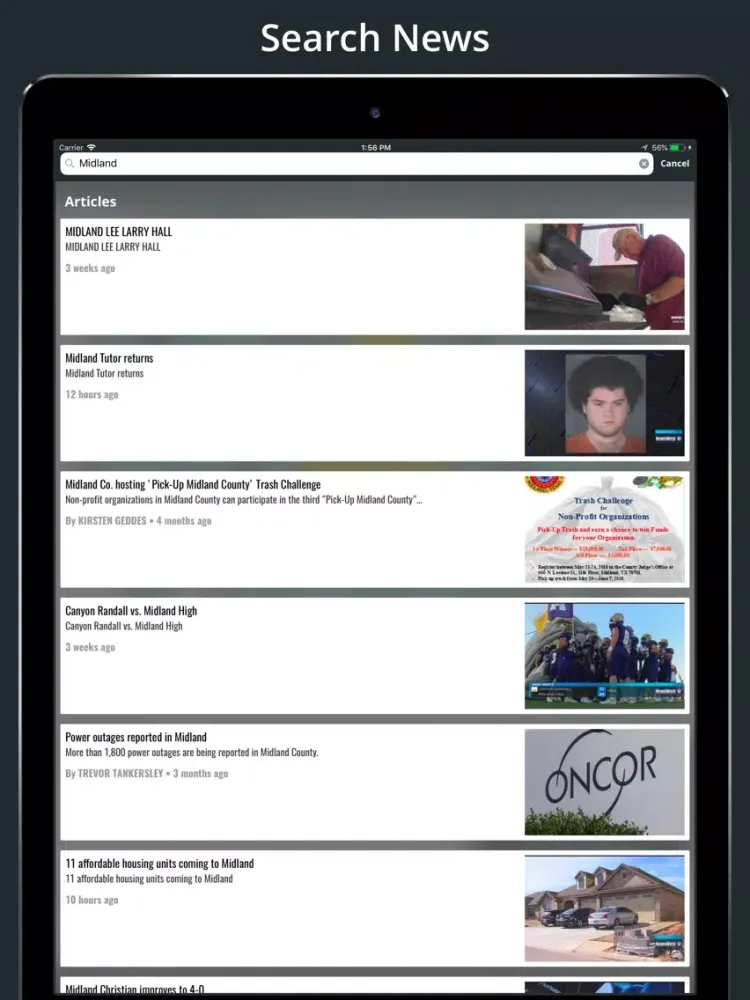
Task: Click author line By TREVOR TANKERSLEY
Action: (114, 774)
